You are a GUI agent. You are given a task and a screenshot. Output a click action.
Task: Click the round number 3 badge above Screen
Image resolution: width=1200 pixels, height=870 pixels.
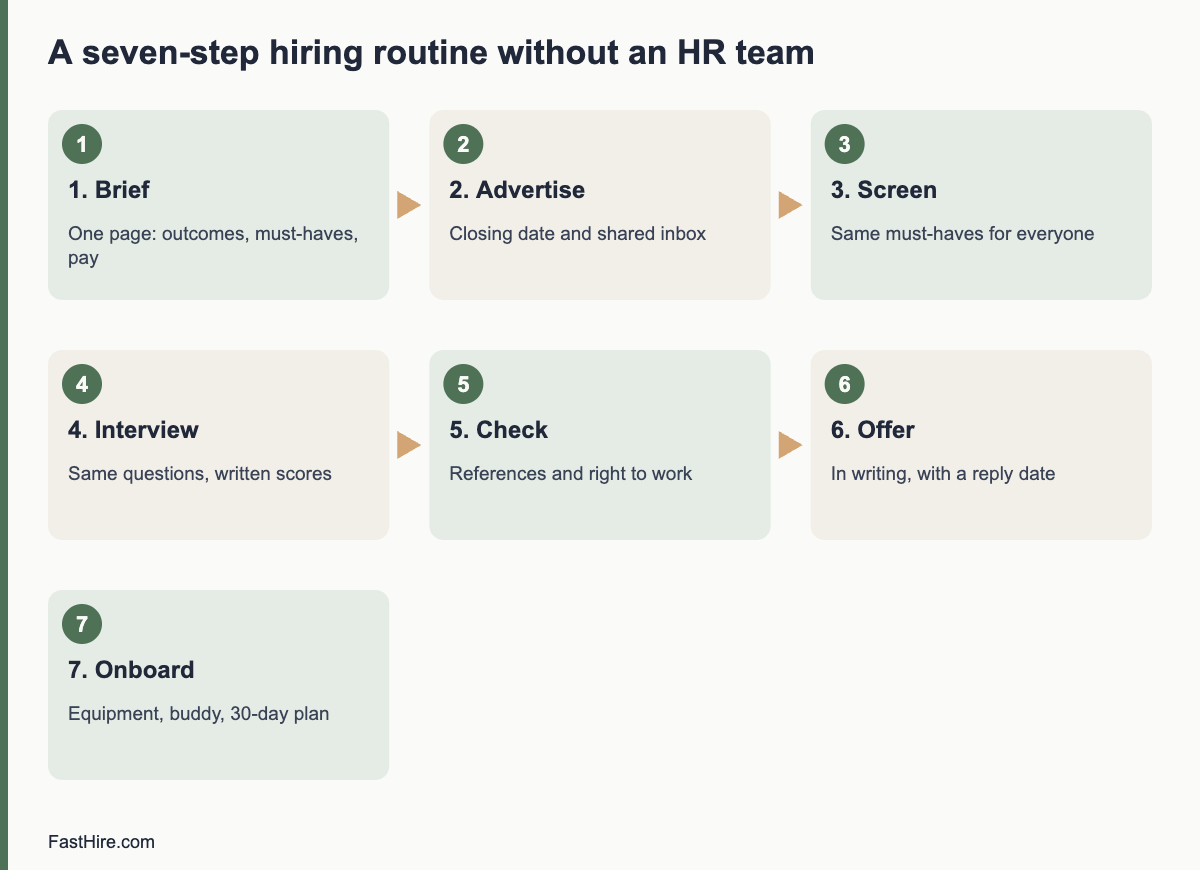point(844,144)
